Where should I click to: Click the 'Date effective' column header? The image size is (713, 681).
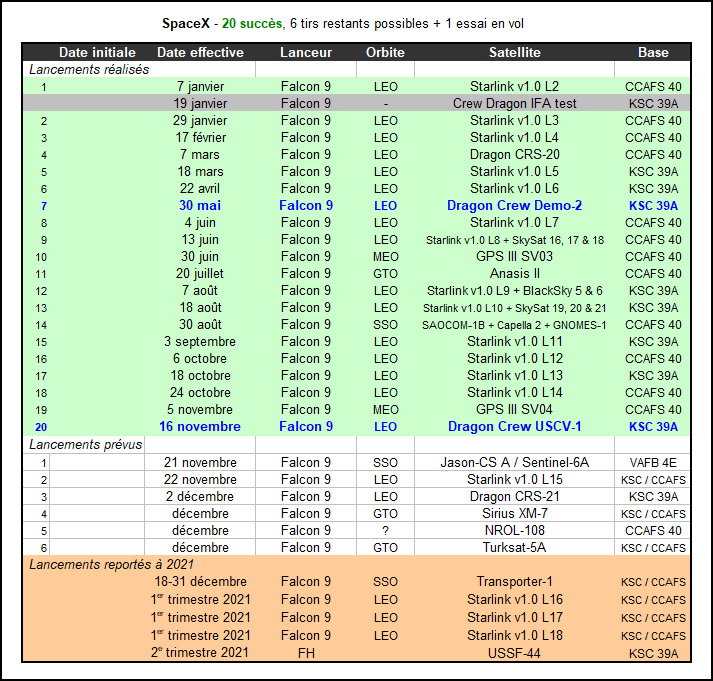click(x=200, y=52)
